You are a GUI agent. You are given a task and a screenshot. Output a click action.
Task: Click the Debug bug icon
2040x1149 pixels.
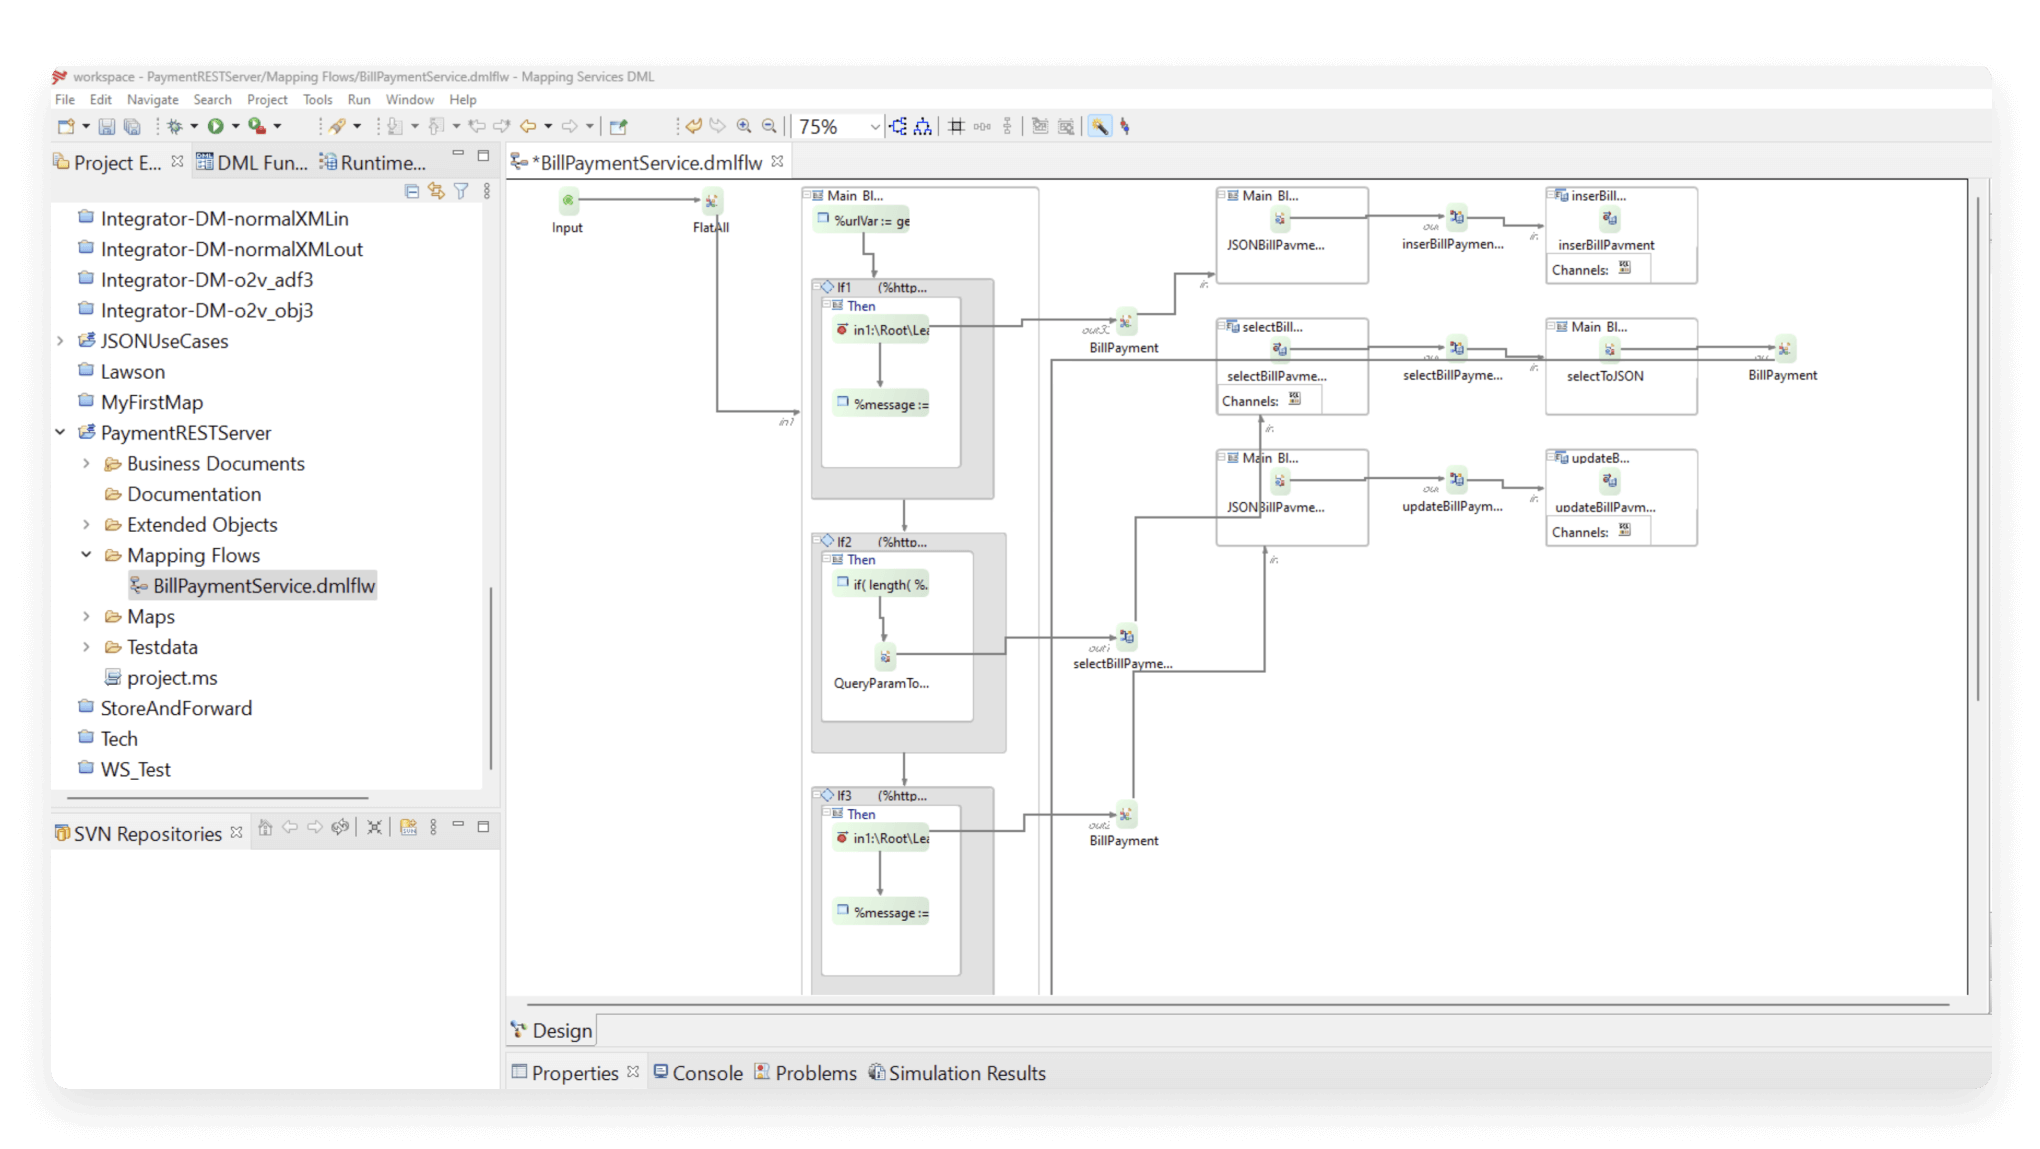point(174,126)
